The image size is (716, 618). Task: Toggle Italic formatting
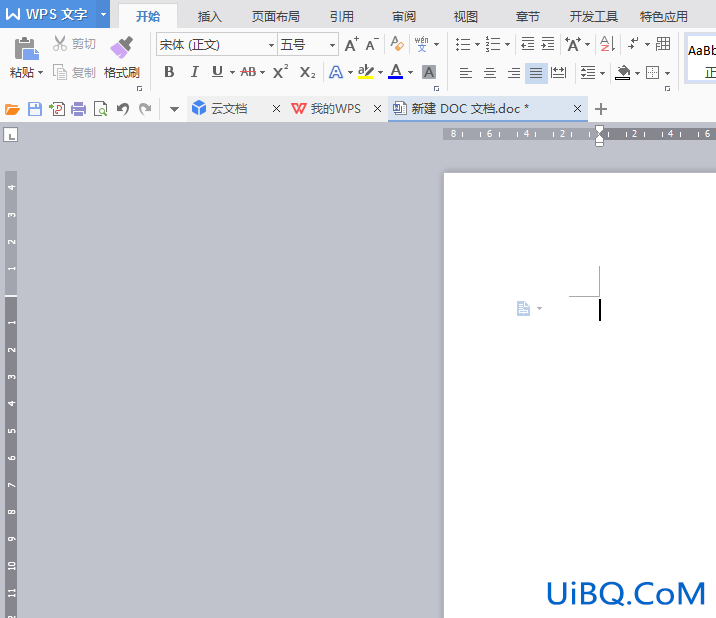(195, 72)
